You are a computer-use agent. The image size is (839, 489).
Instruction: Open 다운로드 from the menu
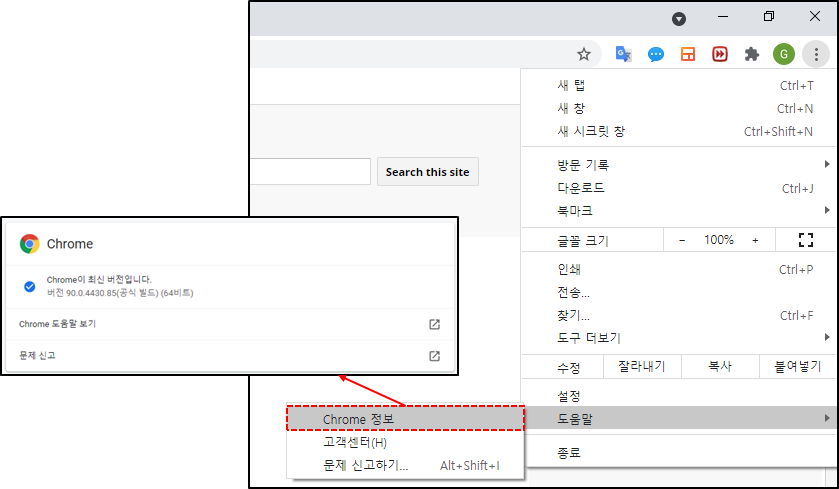678,188
